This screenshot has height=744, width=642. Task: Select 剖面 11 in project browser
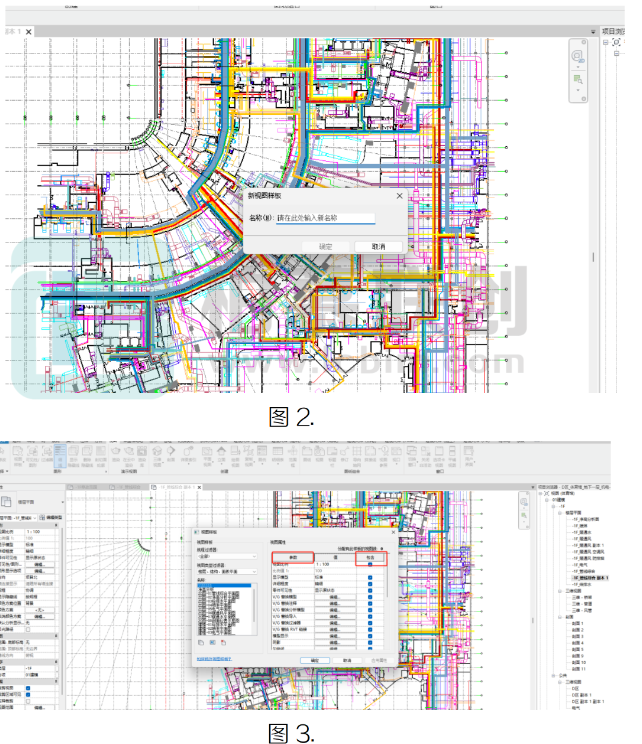579,669
